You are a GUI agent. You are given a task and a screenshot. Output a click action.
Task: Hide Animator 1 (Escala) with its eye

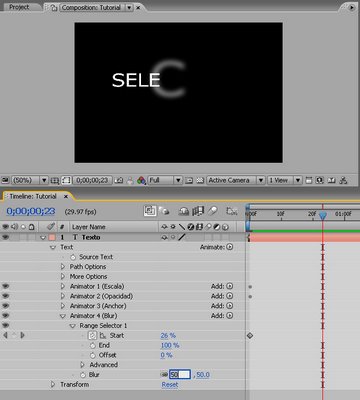[x=6, y=286]
